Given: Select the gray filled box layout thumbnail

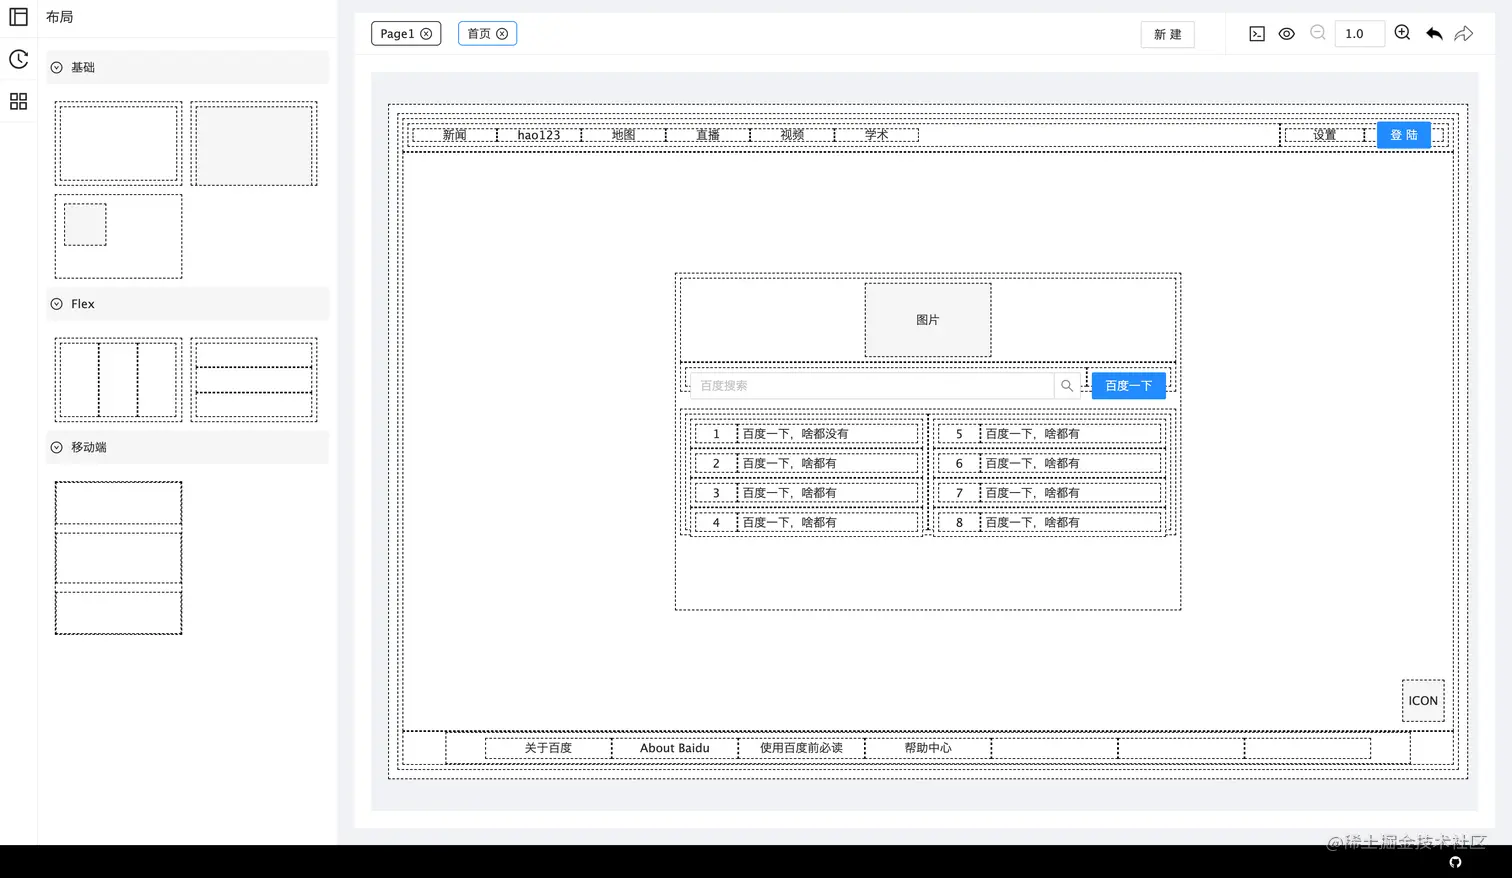Looking at the screenshot, I should [x=254, y=143].
